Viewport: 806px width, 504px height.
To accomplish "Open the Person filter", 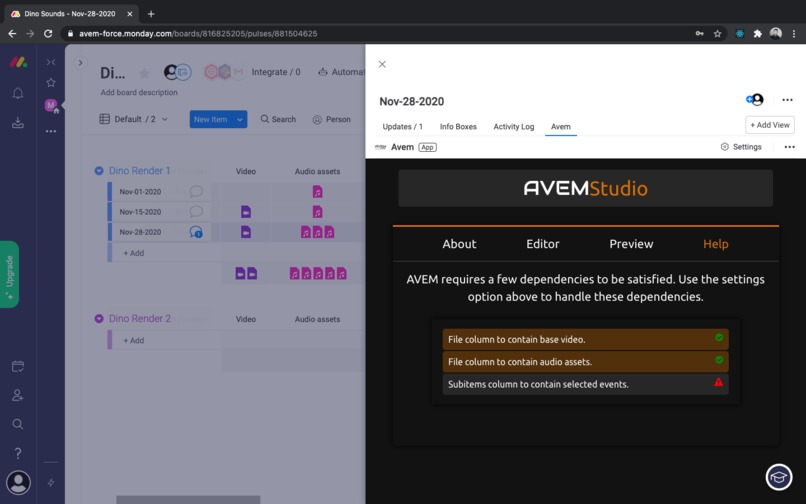I will [332, 119].
